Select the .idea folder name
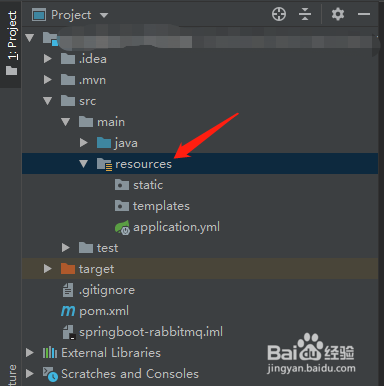The image size is (384, 386). (93, 59)
